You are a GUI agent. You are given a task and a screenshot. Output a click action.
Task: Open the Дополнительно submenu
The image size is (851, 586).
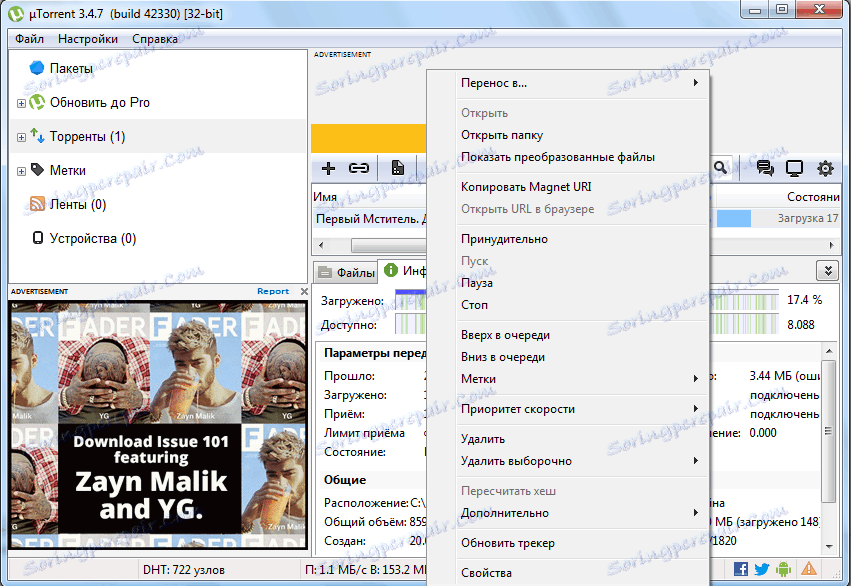pos(581,513)
